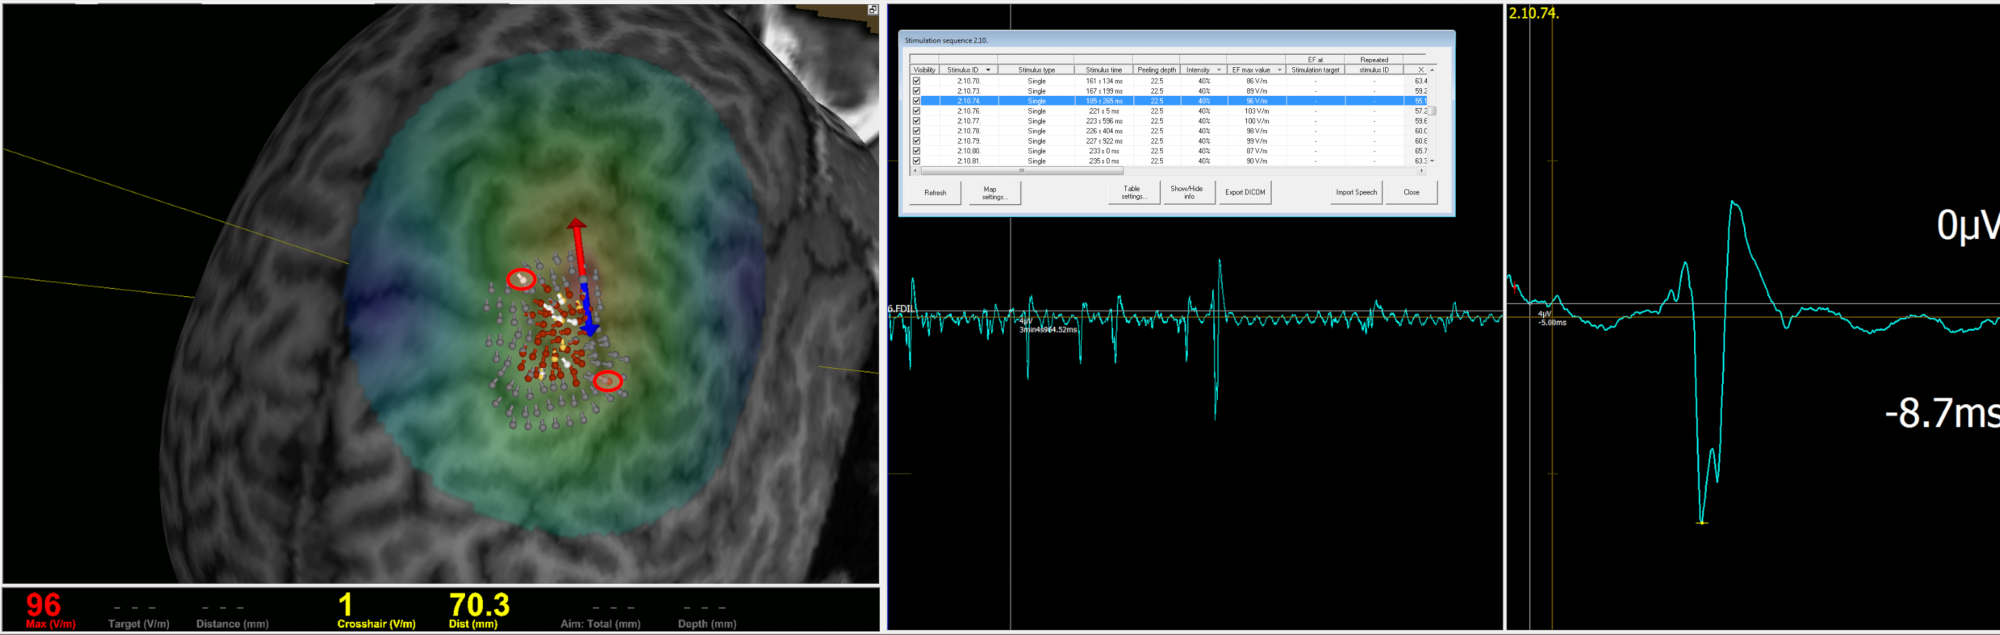This screenshot has width=2000, height=635.
Task: Click the Target (V/m) readout
Action: click(138, 615)
